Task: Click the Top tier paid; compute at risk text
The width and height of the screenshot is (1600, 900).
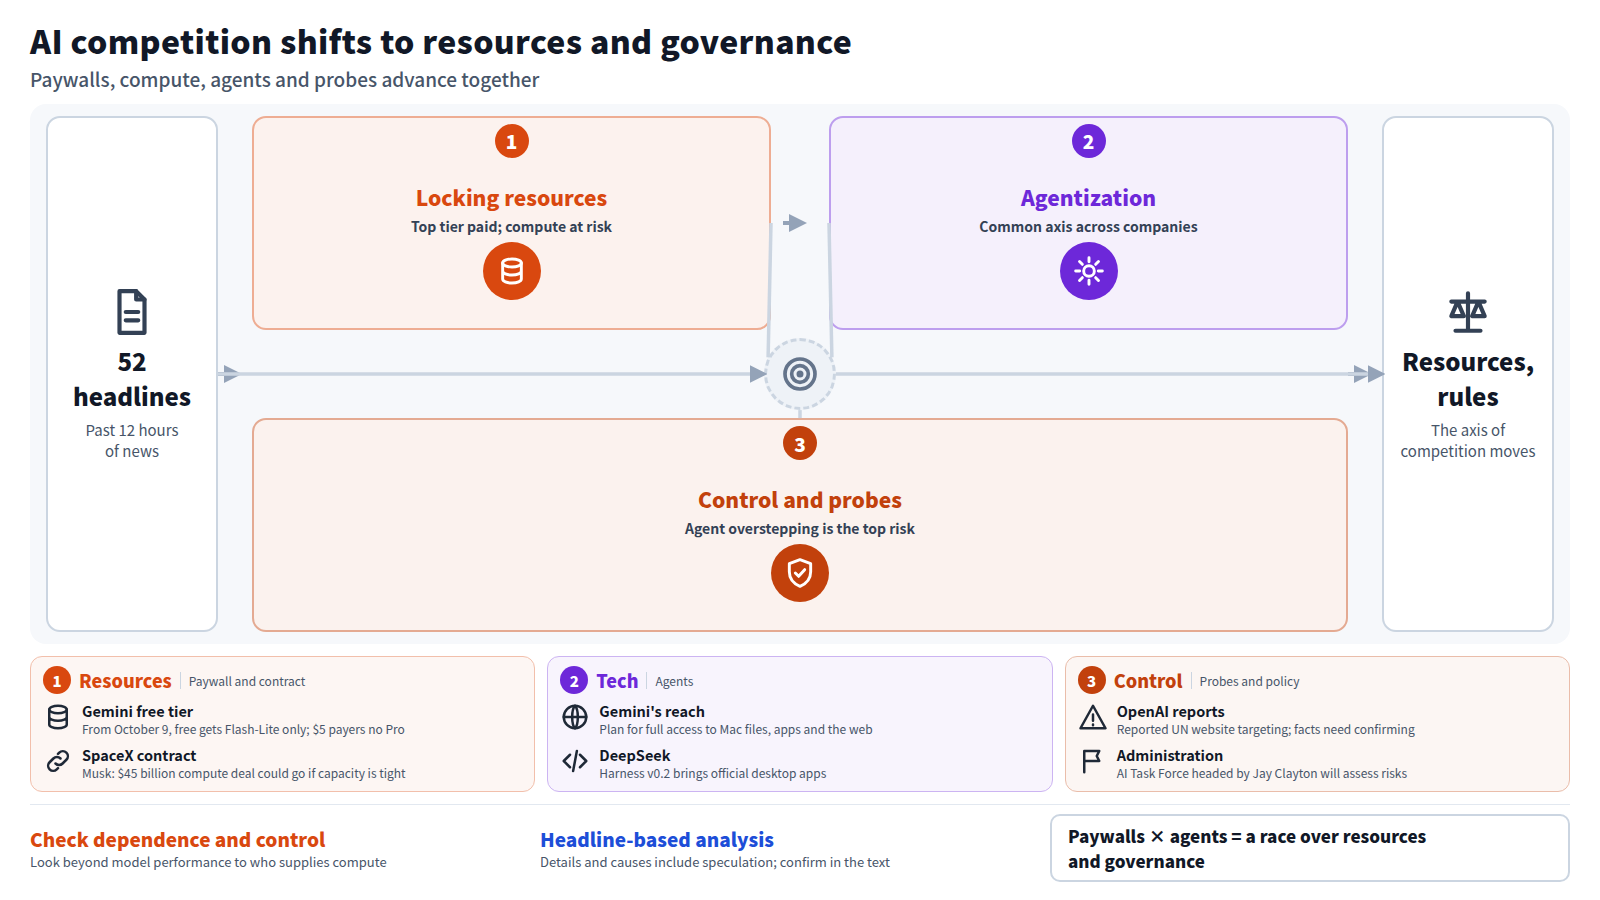Action: (x=512, y=227)
